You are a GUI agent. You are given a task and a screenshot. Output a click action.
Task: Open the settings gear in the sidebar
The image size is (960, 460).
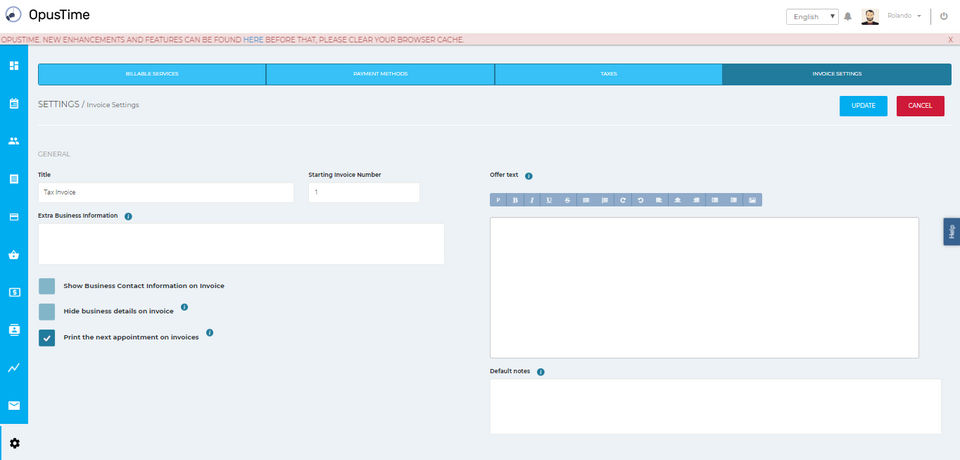click(x=15, y=443)
